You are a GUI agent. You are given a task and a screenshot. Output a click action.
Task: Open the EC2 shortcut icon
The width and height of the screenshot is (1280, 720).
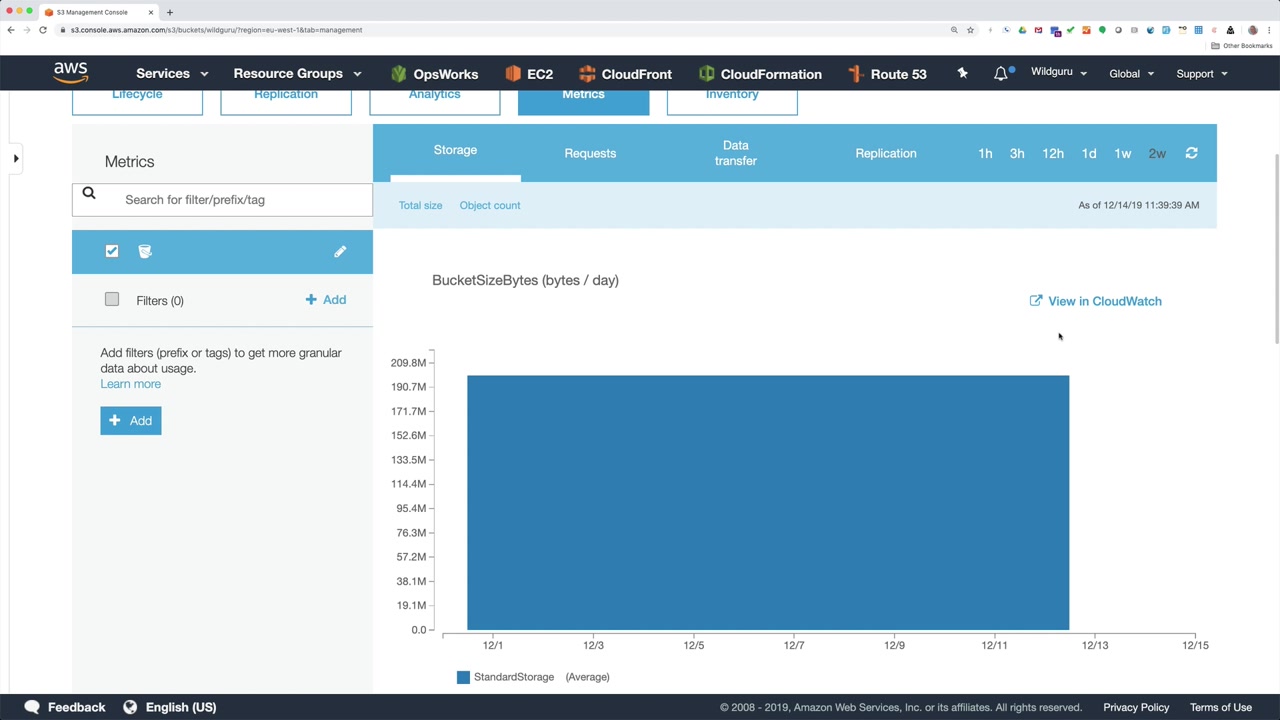click(513, 73)
